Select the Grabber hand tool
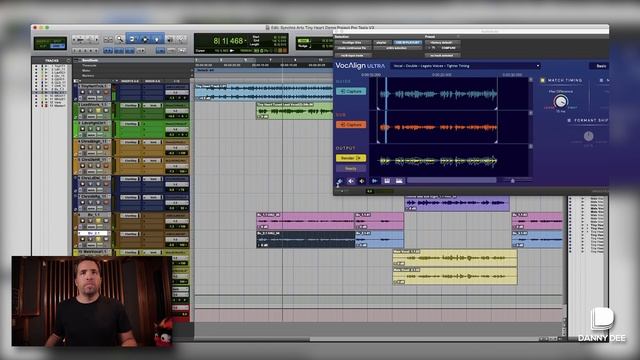The image size is (640, 360). pos(157,39)
